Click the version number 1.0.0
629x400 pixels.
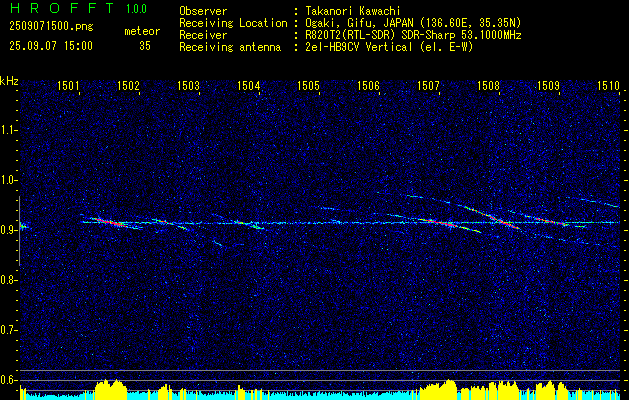136,9
